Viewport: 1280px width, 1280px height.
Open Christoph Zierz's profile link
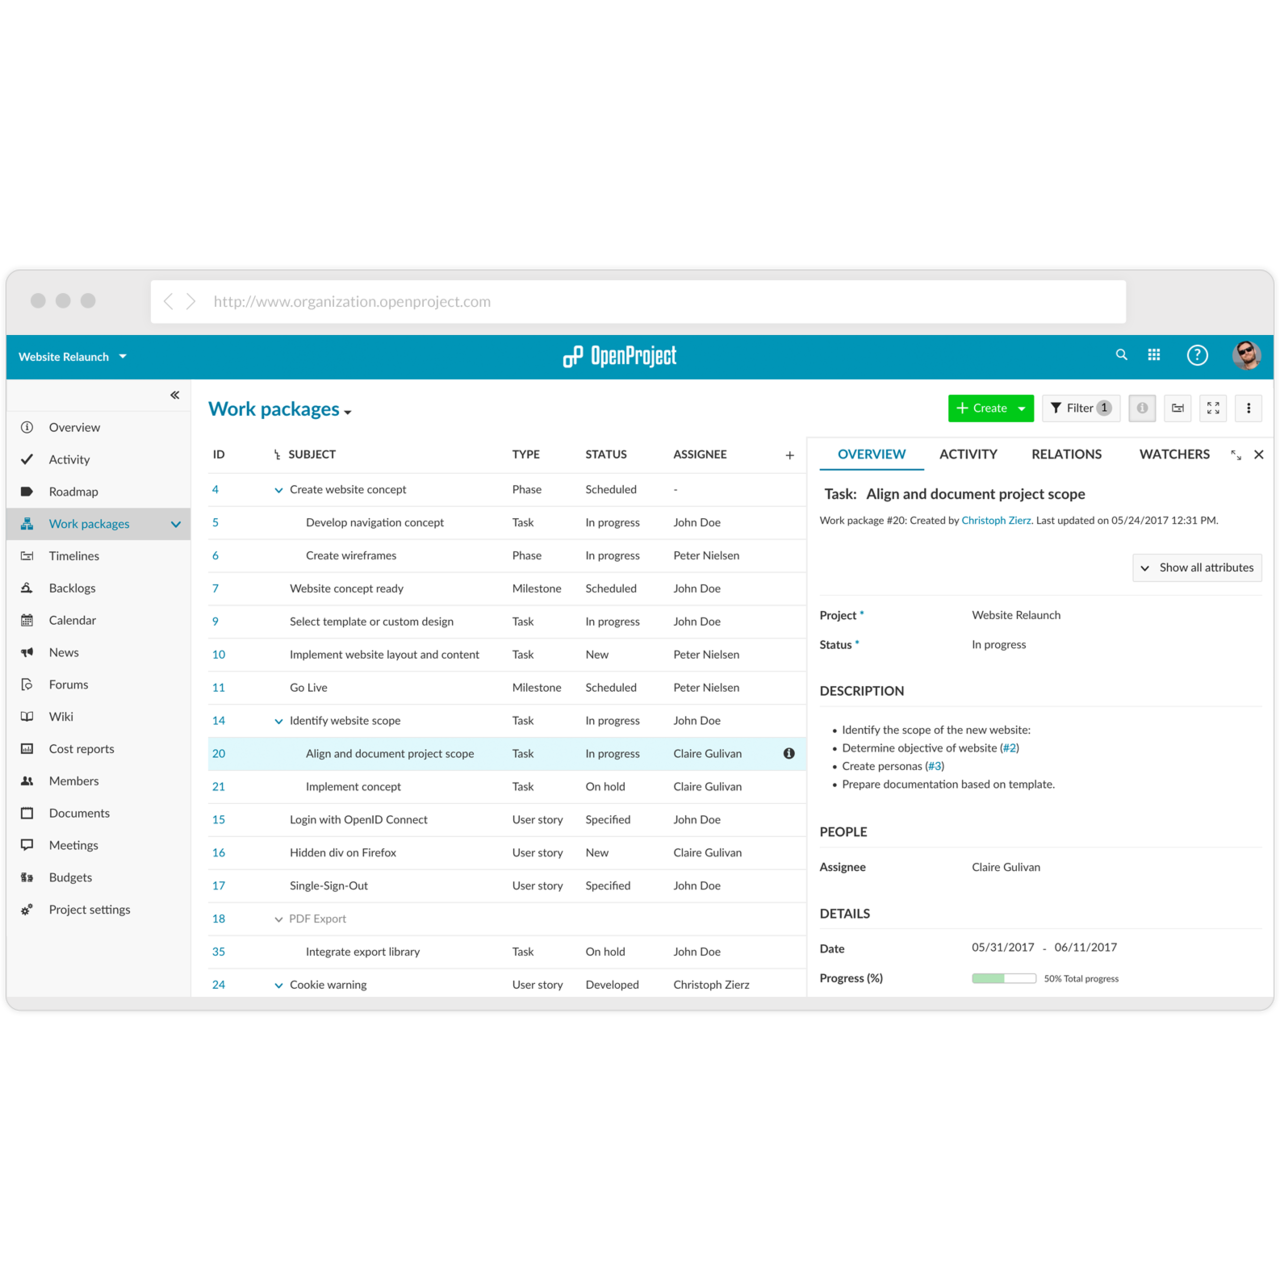click(996, 520)
